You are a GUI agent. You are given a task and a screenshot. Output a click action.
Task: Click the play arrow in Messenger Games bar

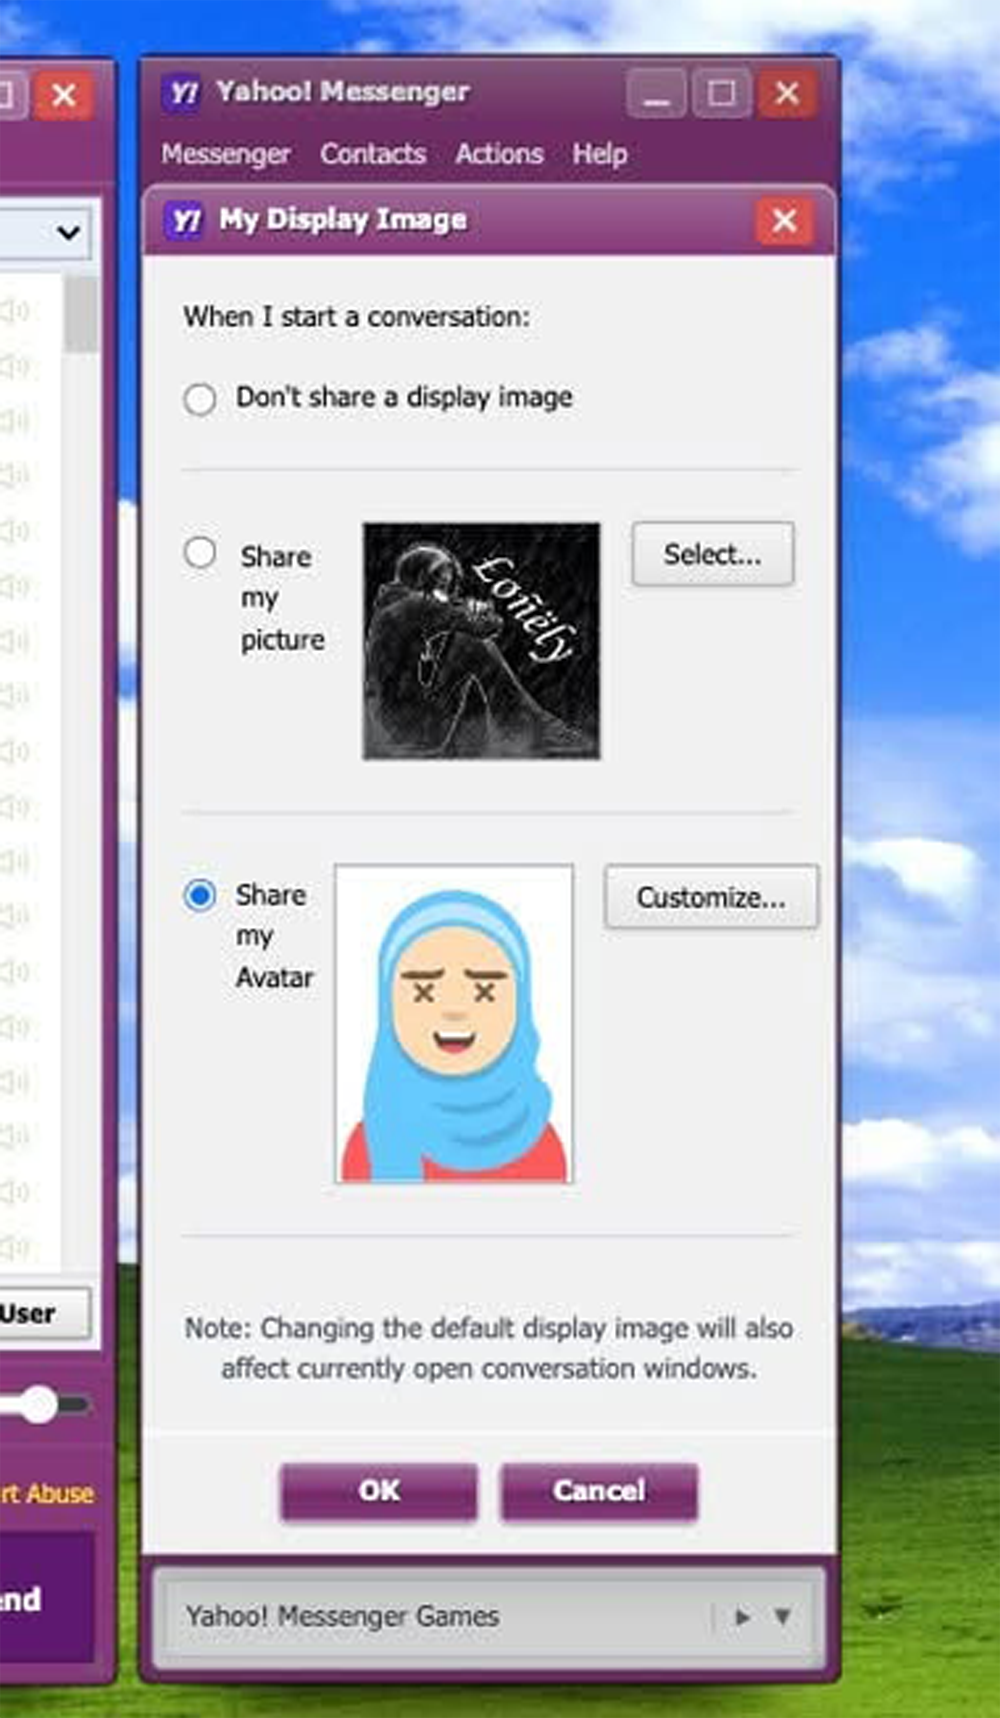(x=742, y=1616)
